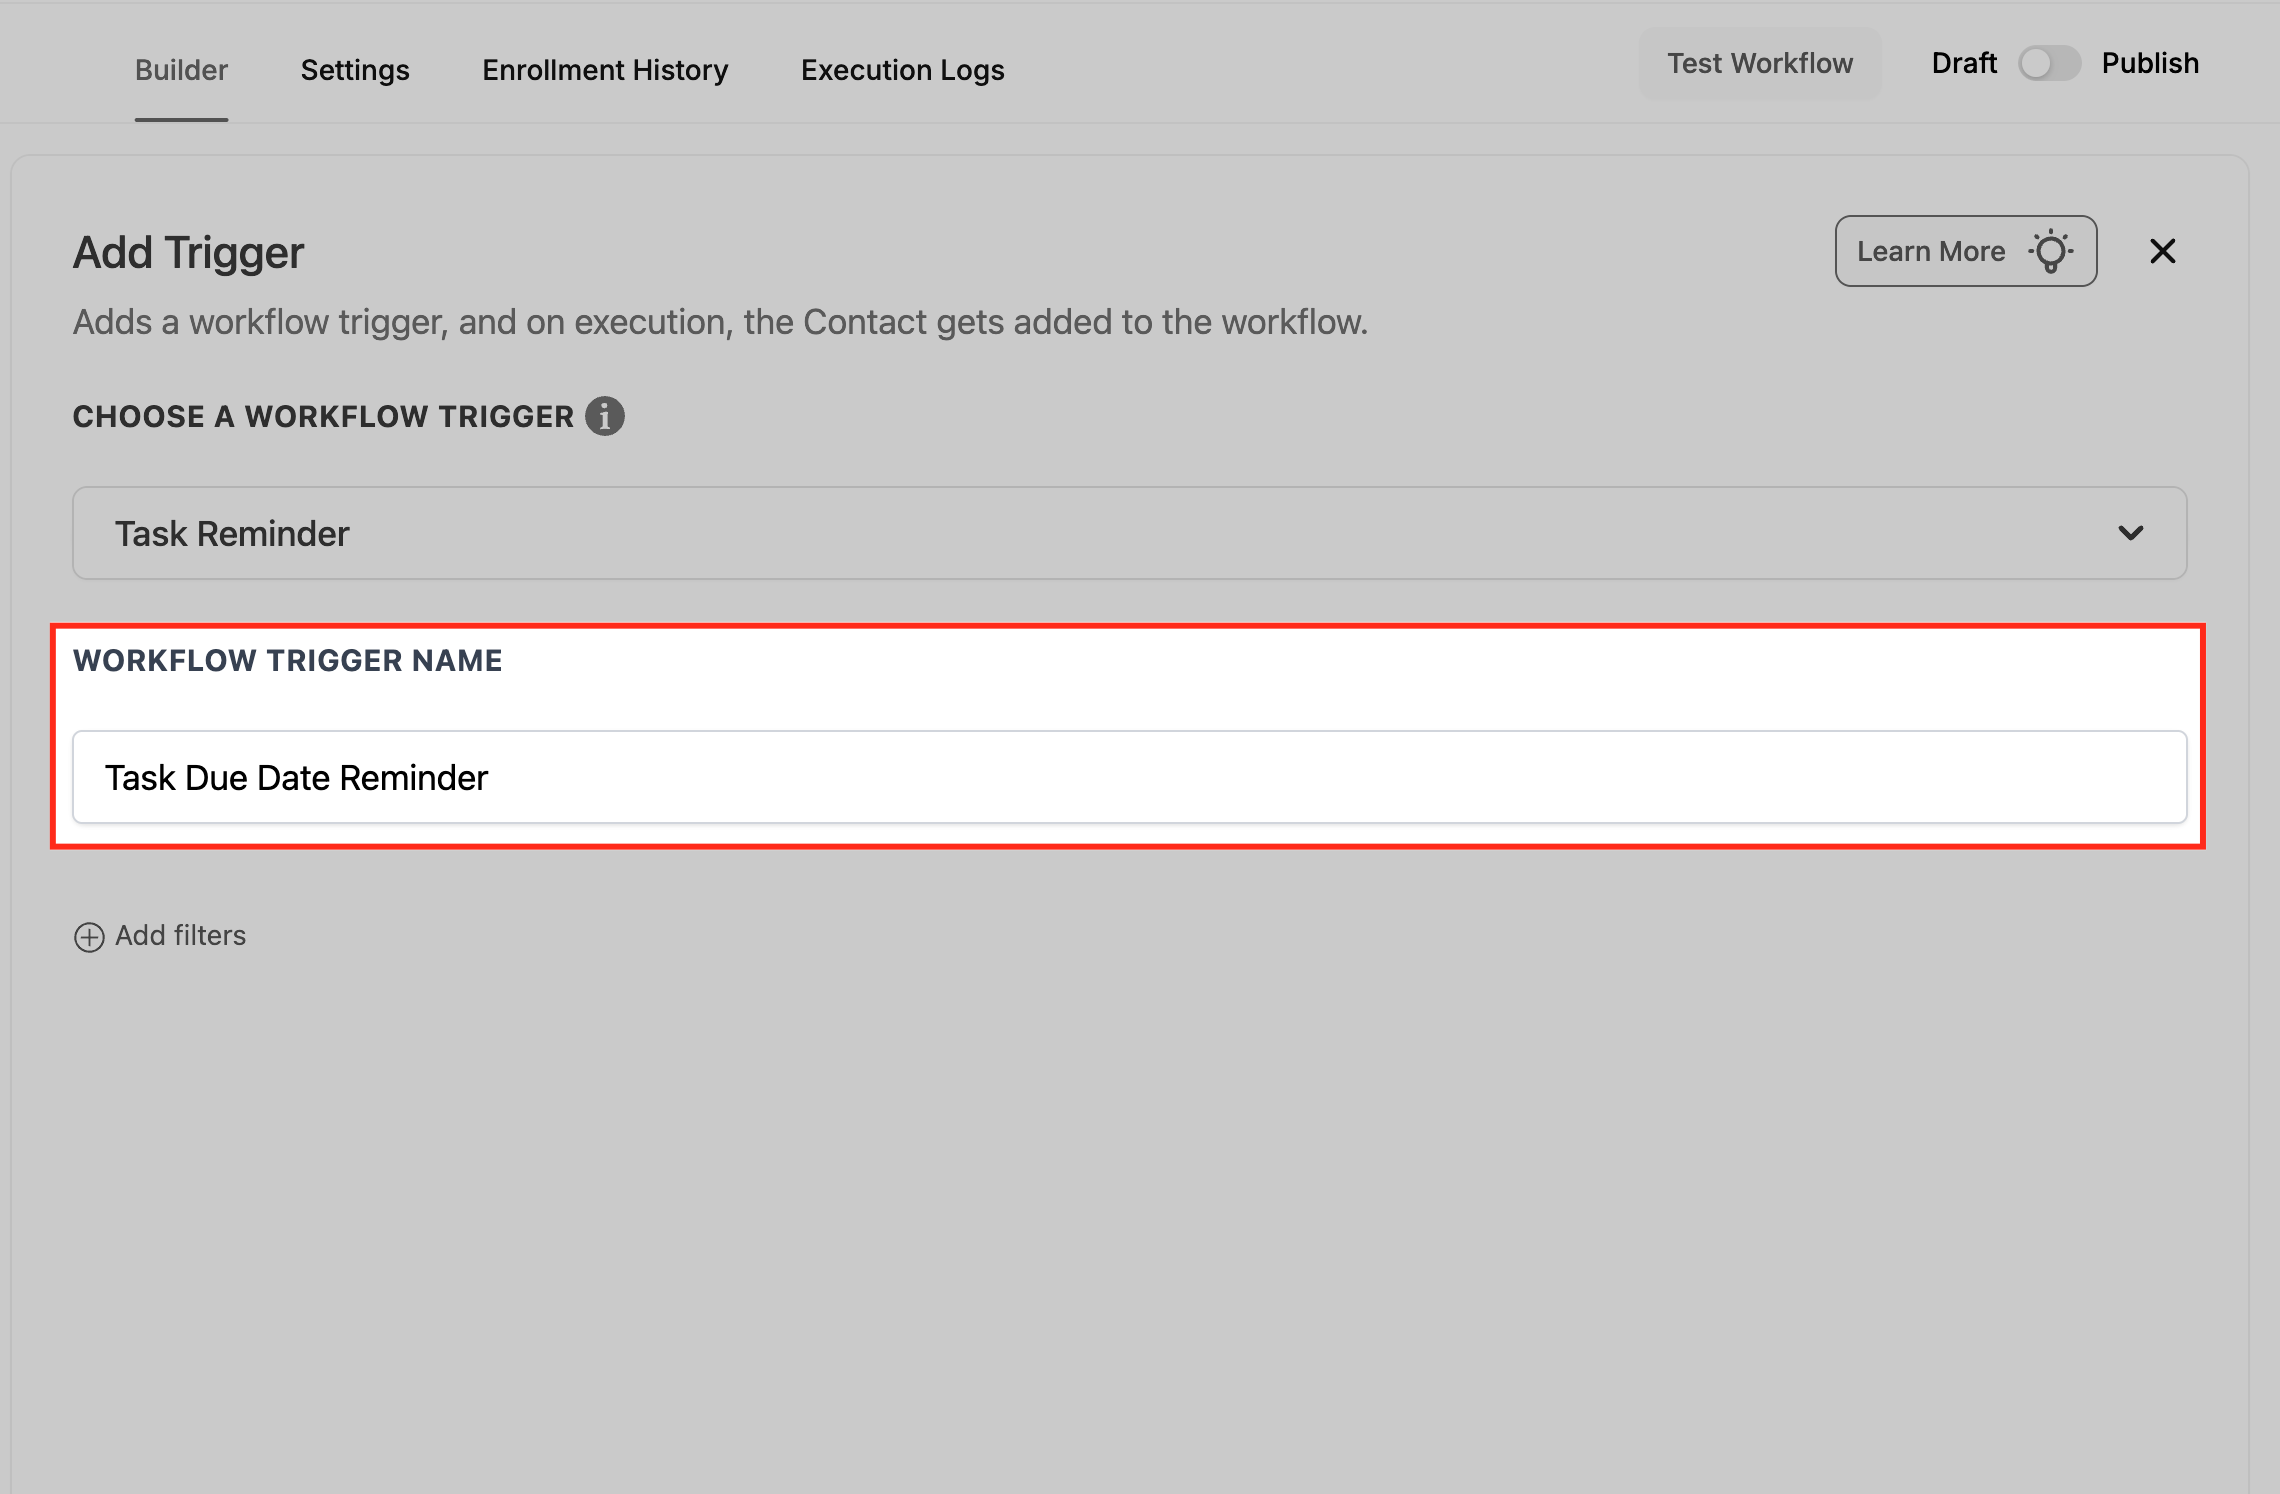This screenshot has height=1494, width=2280.
Task: Click the Choose a Workflow Trigger label
Action: click(323, 416)
